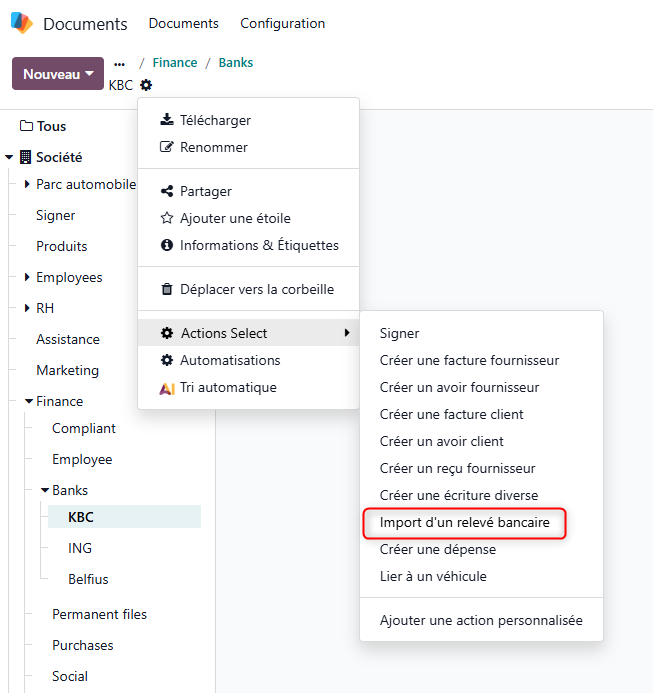Open the Configuration menu
The image size is (653, 693).
pos(282,23)
